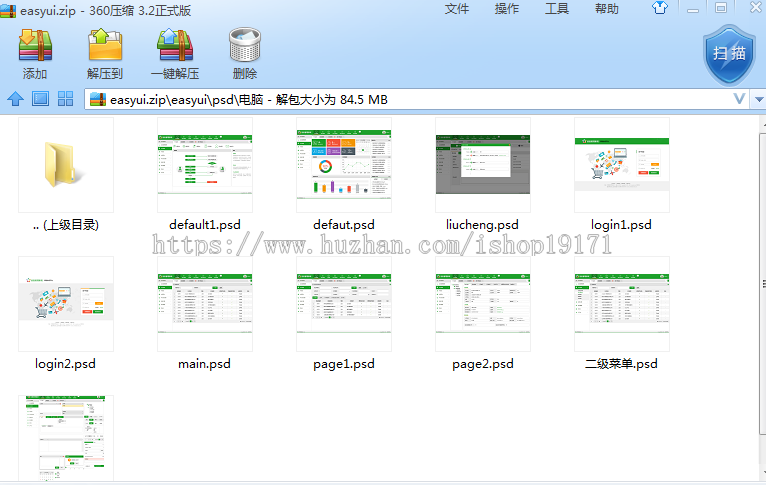Select the defaut.psd thumbnail
Viewport: 766px width, 485px height.
(x=344, y=165)
